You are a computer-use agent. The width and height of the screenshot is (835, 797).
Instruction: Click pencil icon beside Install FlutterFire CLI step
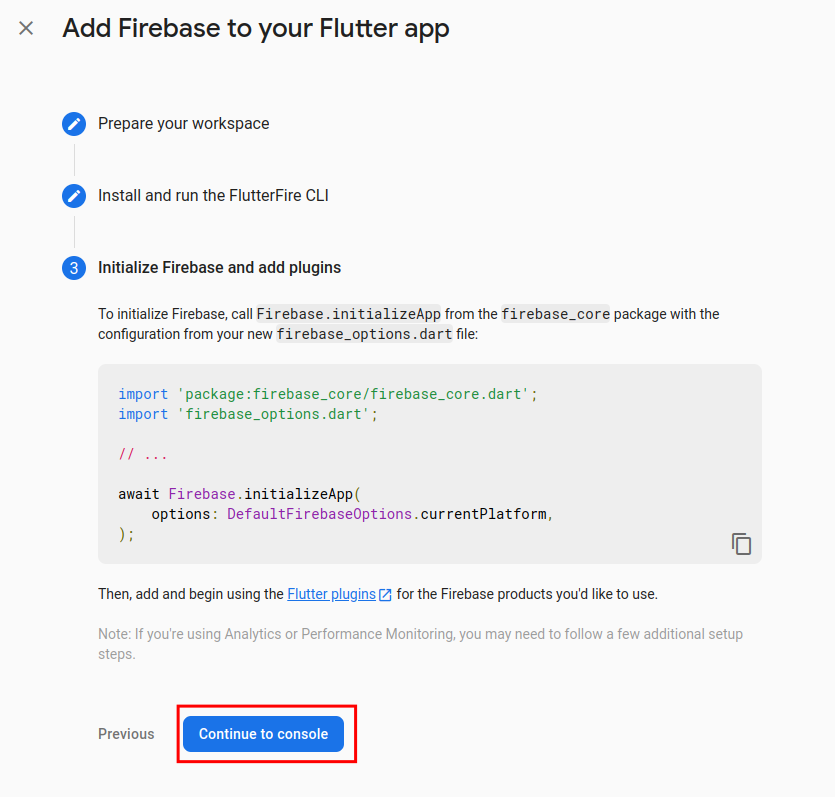tap(74, 196)
